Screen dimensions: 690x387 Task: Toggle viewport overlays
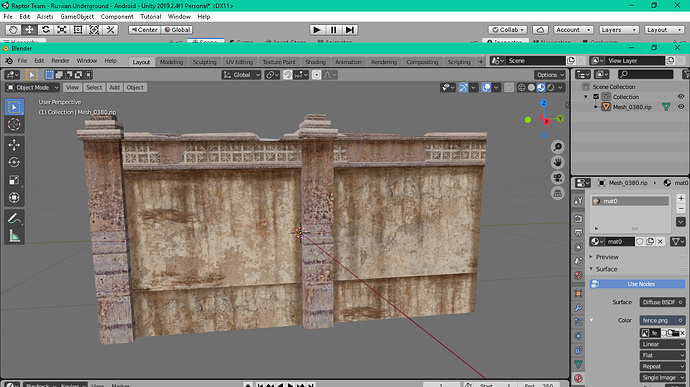pos(486,88)
